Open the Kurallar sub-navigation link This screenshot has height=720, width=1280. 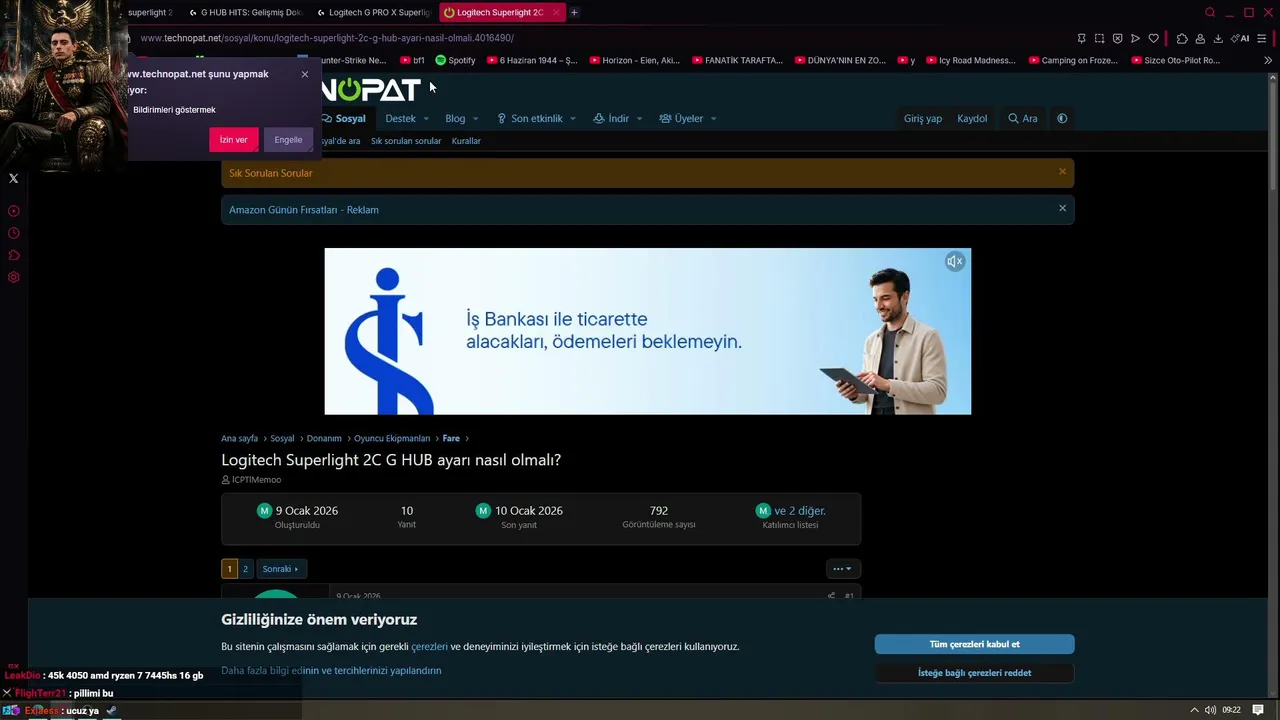[x=466, y=141]
